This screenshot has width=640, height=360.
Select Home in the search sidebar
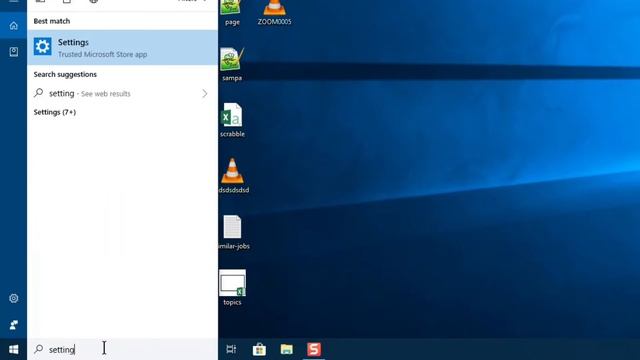[x=13, y=26]
